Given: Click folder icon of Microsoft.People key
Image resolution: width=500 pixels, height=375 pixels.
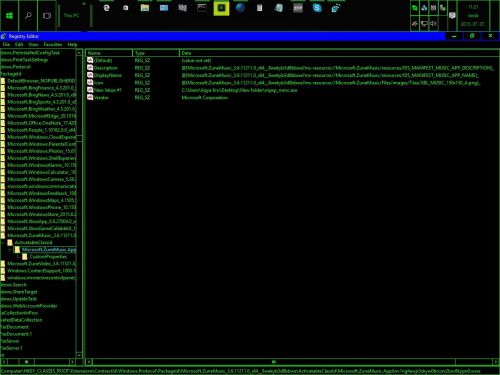Looking at the screenshot, I should pyautogui.click(x=3, y=130).
